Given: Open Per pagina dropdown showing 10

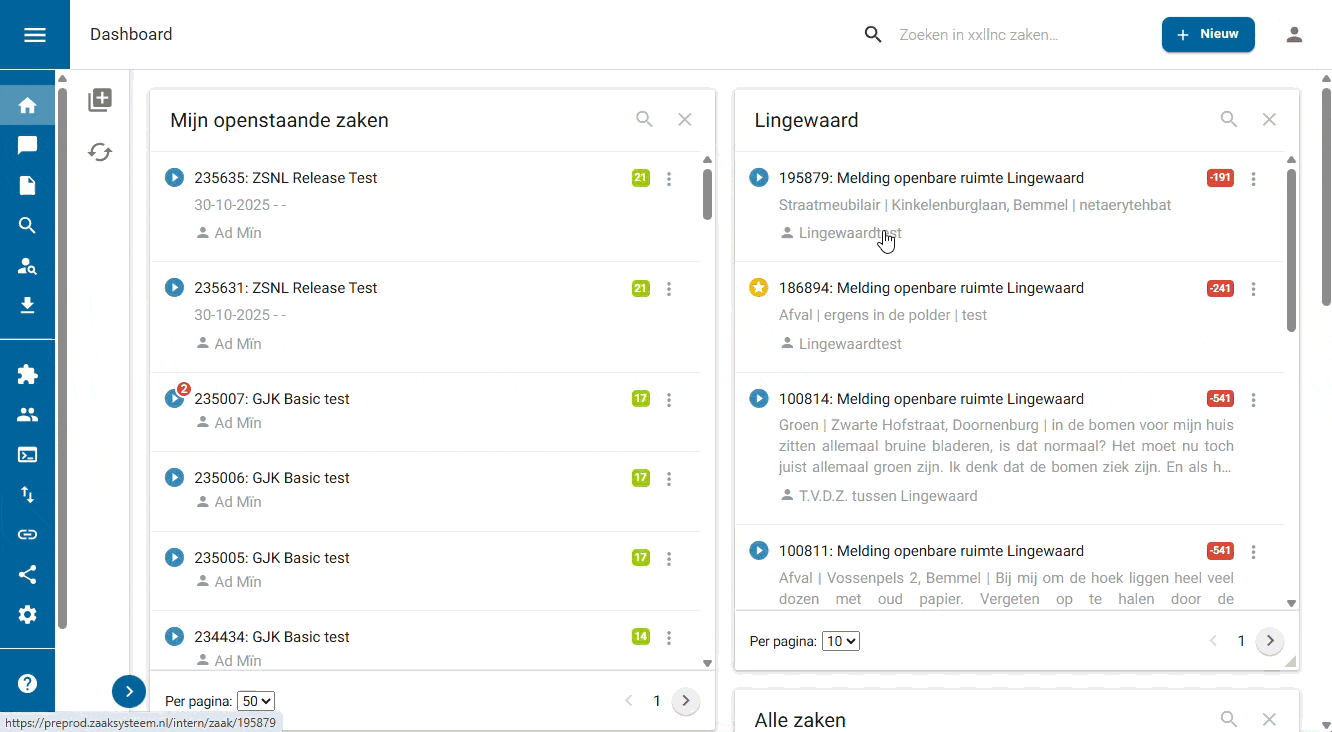Looking at the screenshot, I should click(840, 641).
